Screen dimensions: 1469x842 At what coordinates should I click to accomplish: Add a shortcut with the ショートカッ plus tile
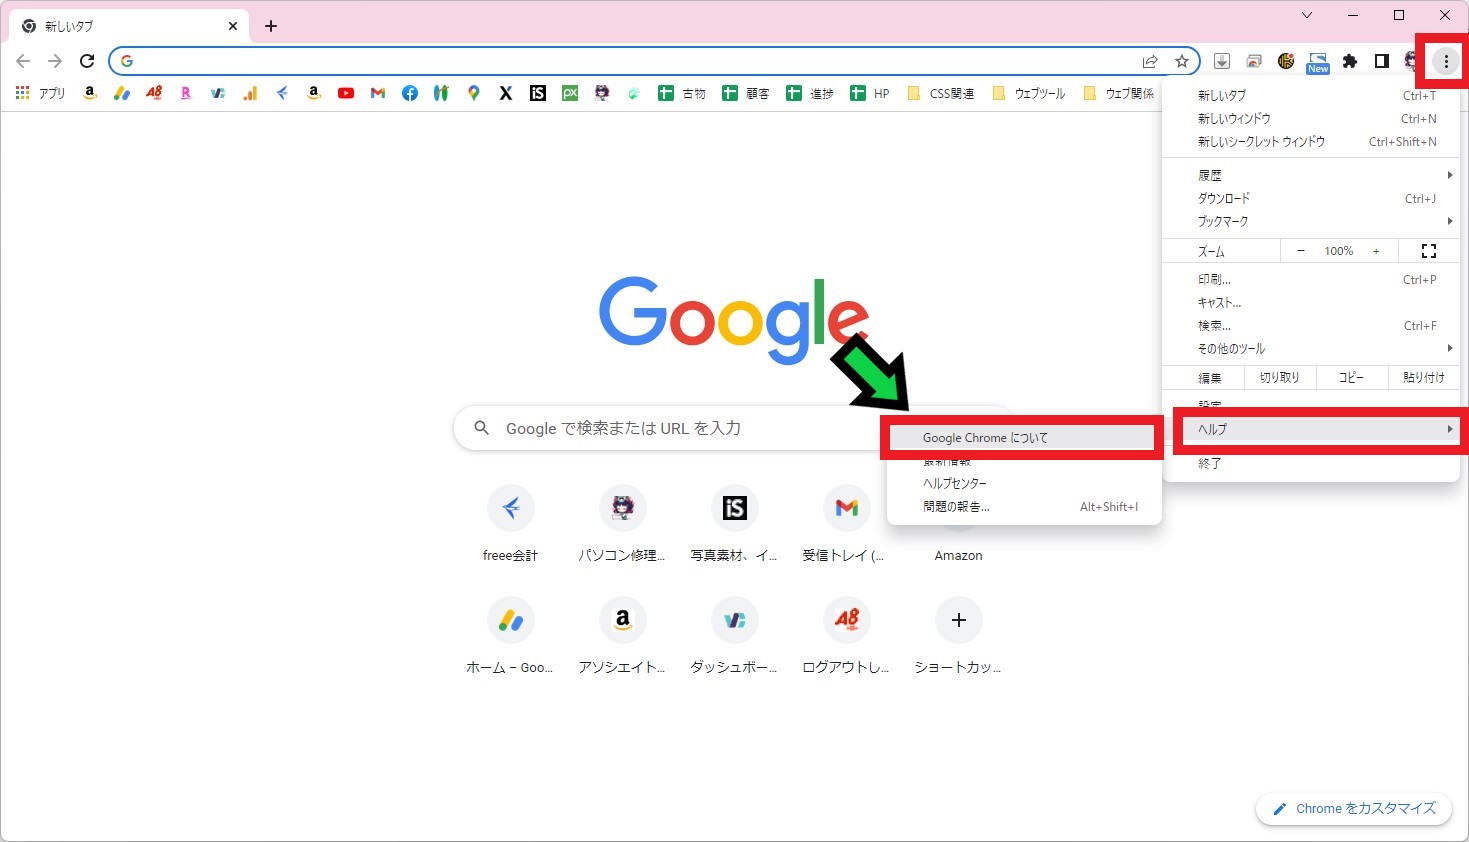coord(958,635)
